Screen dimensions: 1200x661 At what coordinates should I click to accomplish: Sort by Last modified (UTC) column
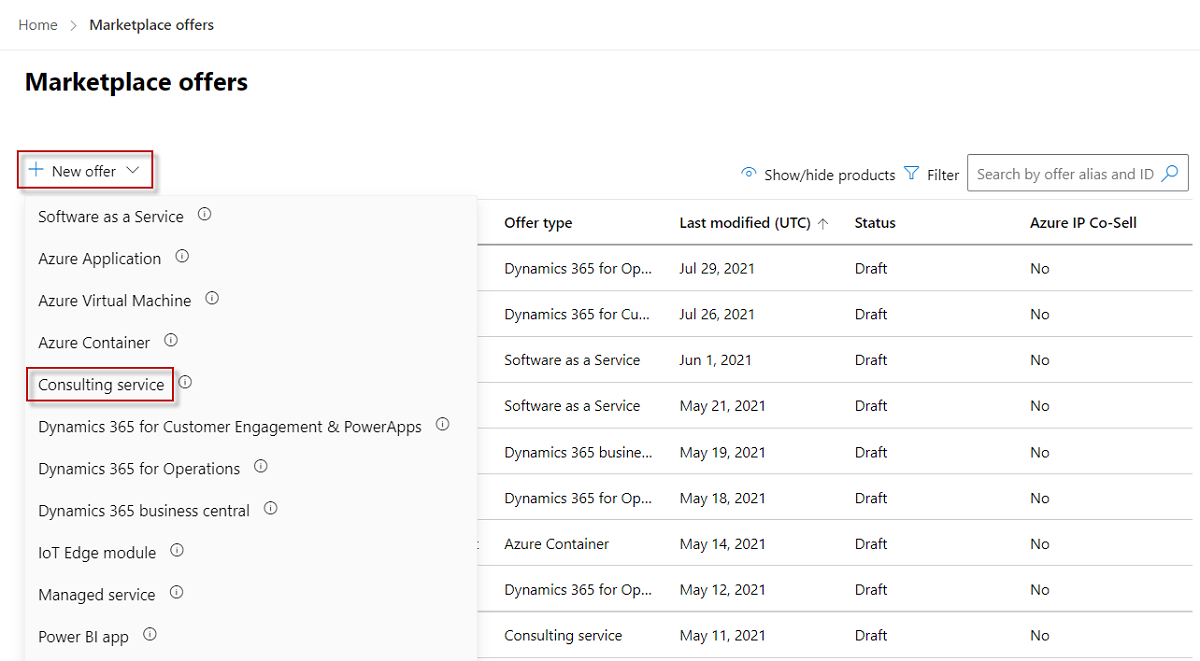click(745, 223)
